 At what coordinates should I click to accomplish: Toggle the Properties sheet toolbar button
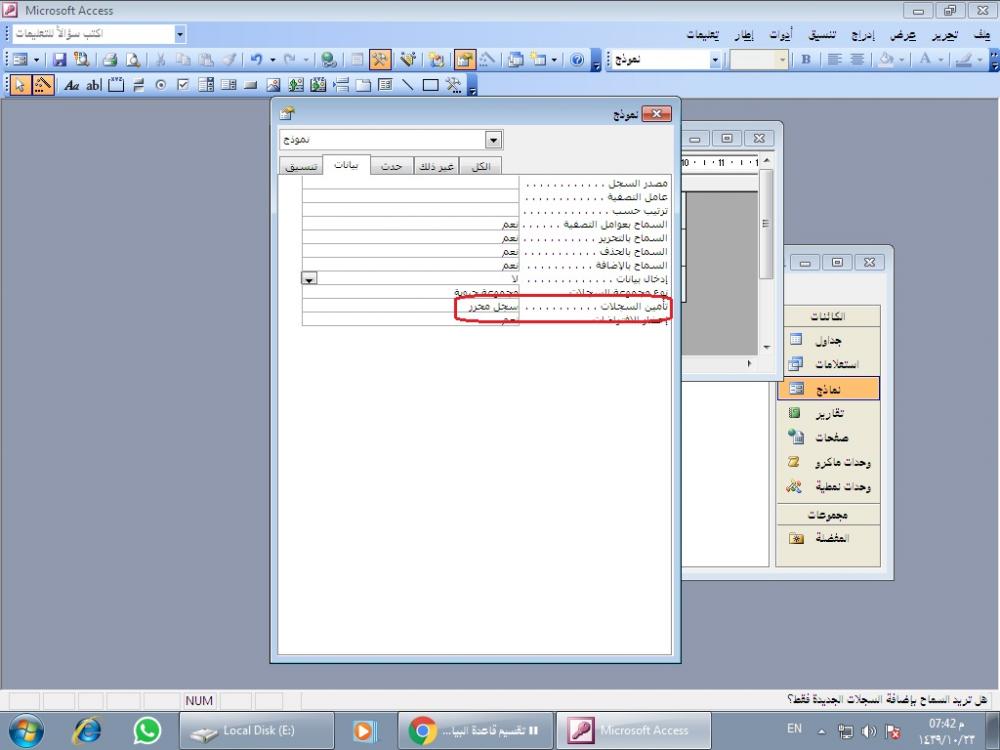pyautogui.click(x=465, y=60)
